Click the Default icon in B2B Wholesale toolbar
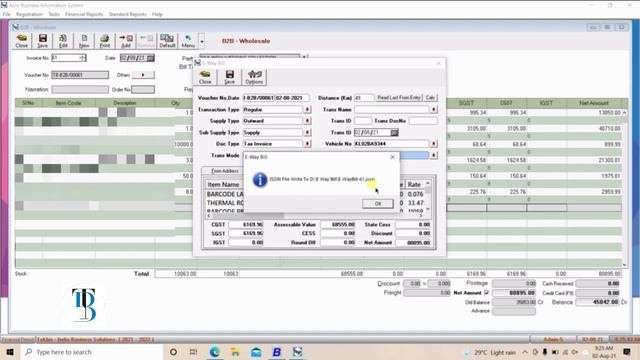Viewport: 640px width, 360px height. [x=167, y=41]
